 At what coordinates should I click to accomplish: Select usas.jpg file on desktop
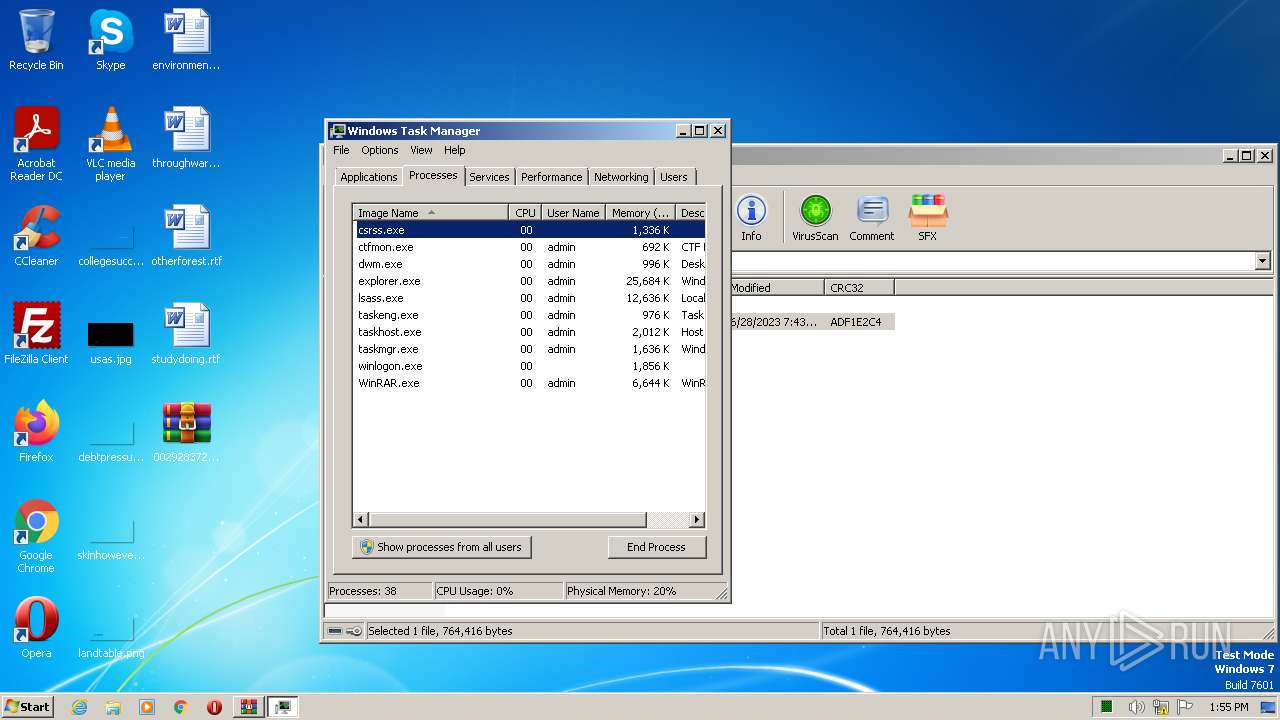110,340
